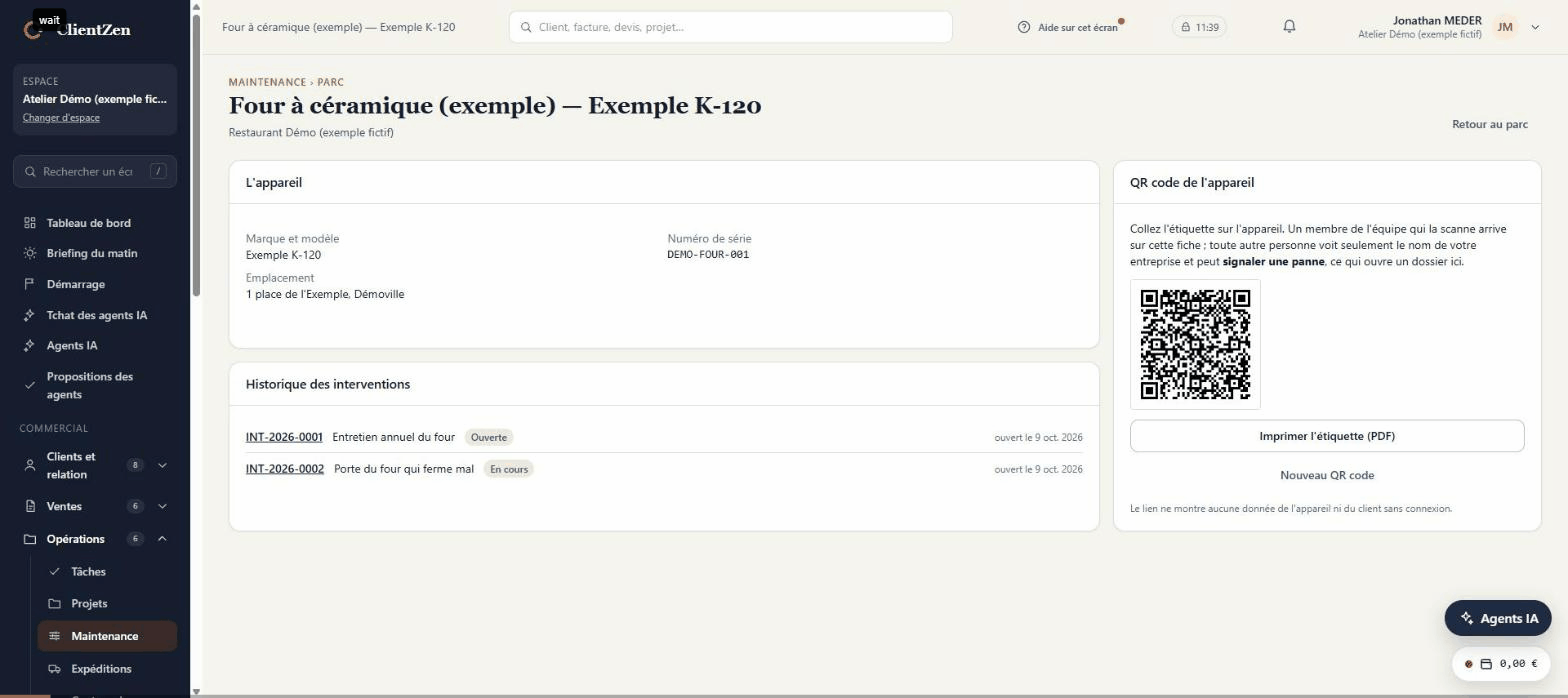Select the Maintenance sliders icon

coord(54,636)
